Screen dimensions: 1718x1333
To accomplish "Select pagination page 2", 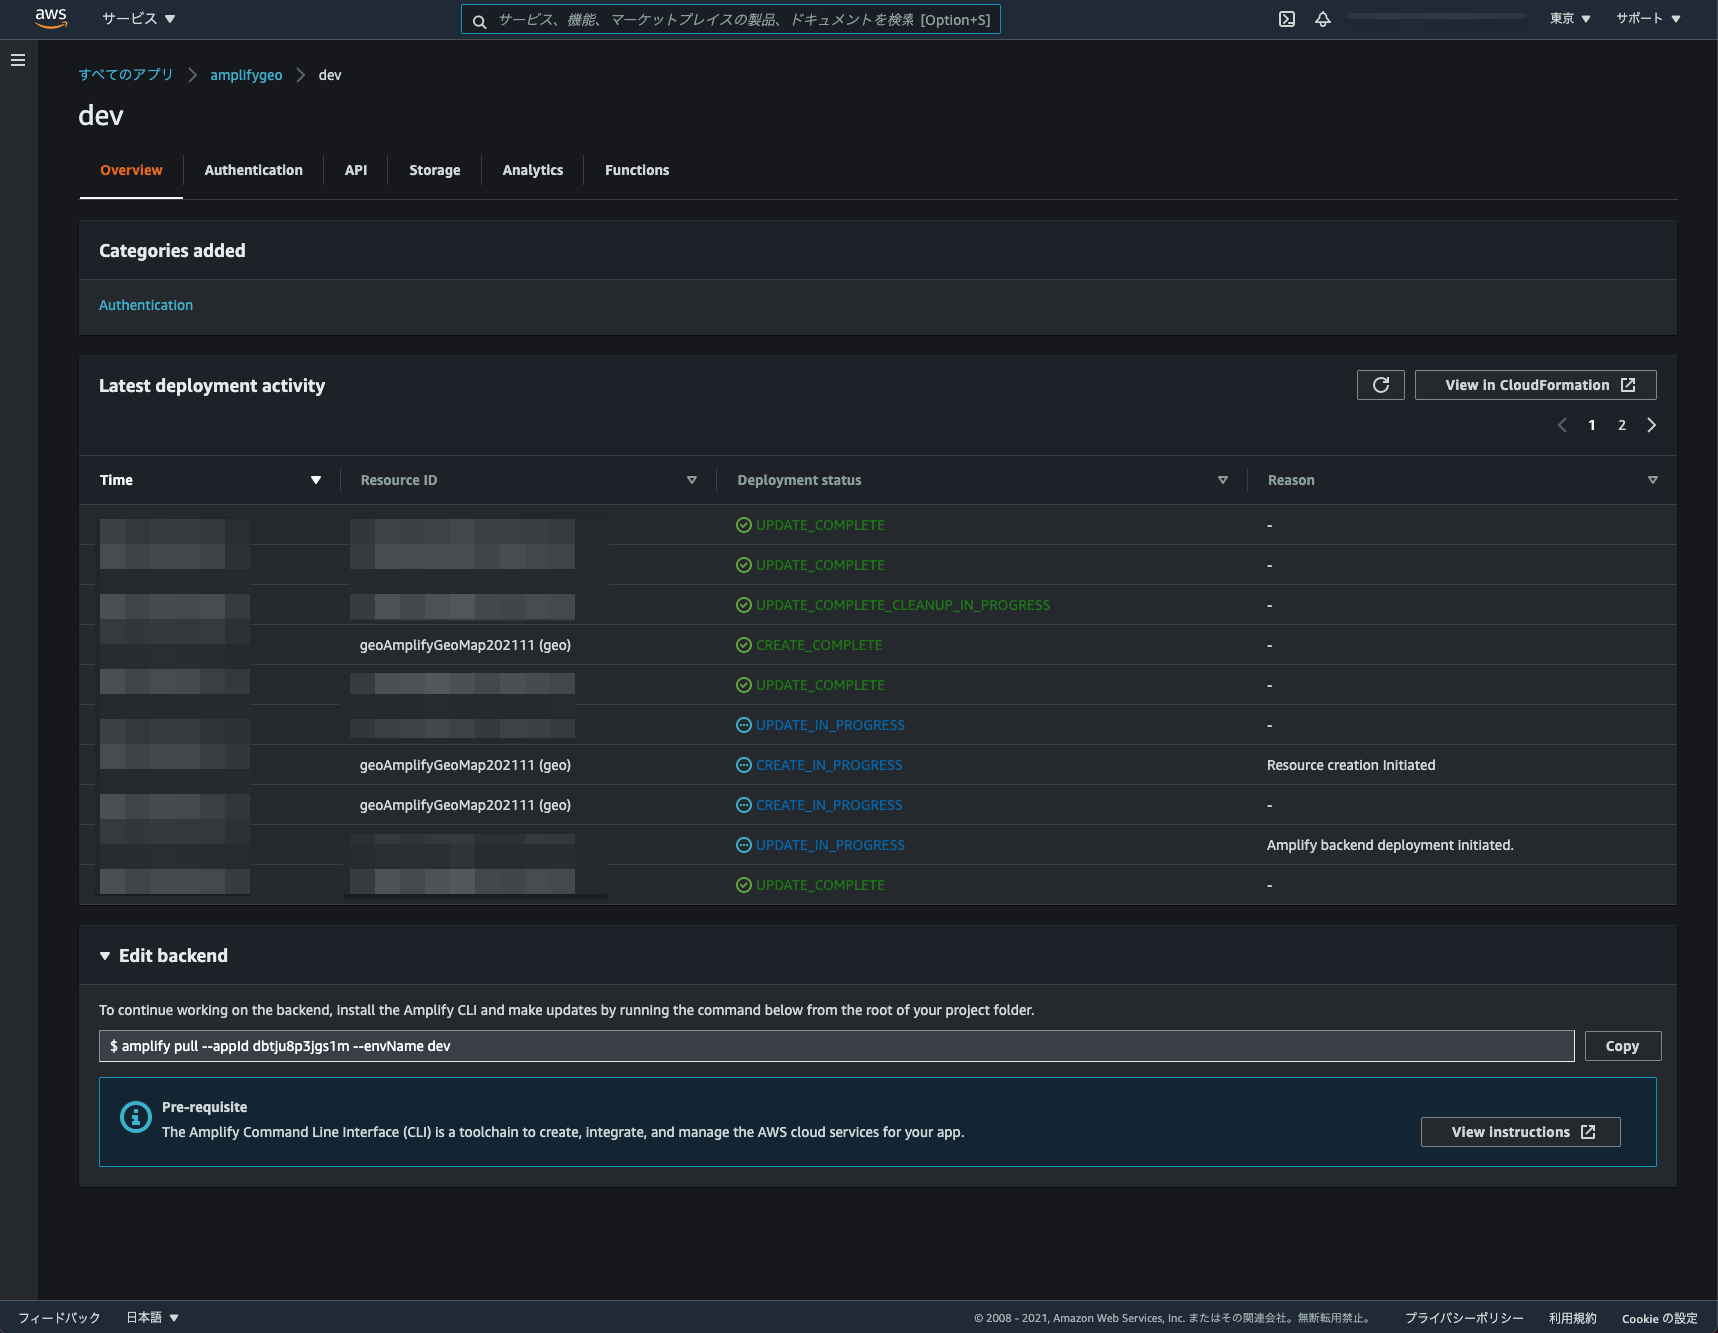I will tap(1622, 425).
